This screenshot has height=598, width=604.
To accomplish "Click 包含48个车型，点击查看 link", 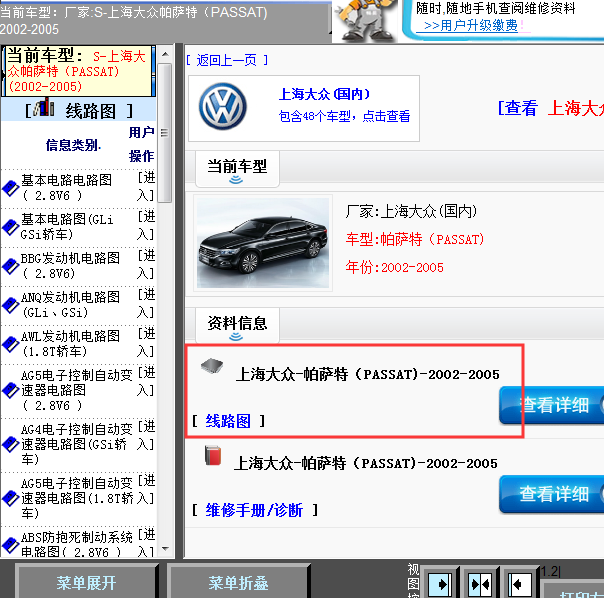I will [344, 116].
